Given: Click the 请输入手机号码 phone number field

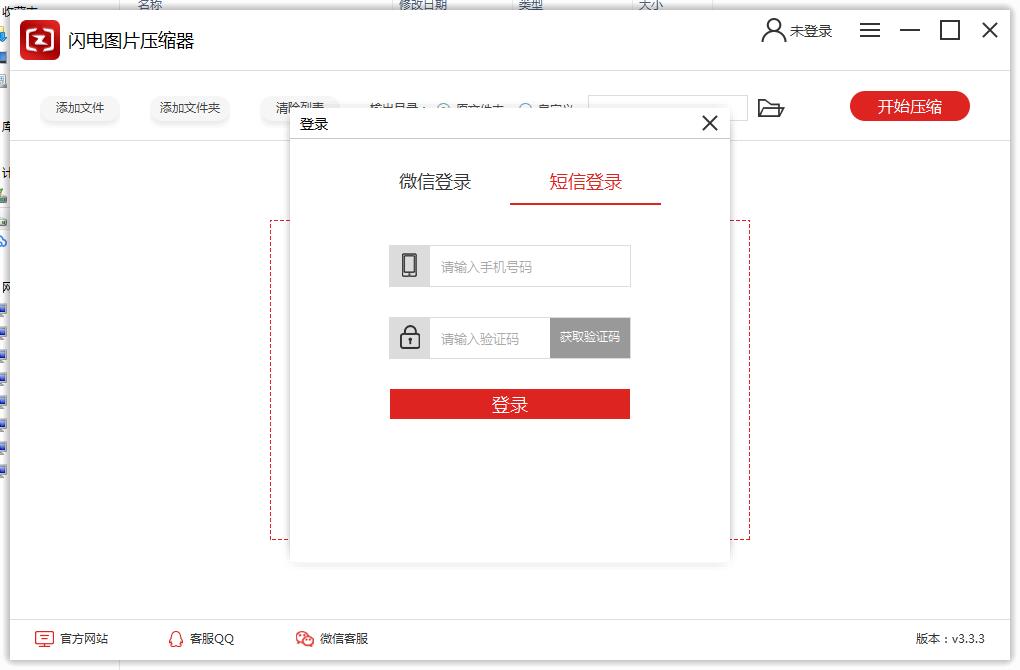Looking at the screenshot, I should click(x=529, y=267).
